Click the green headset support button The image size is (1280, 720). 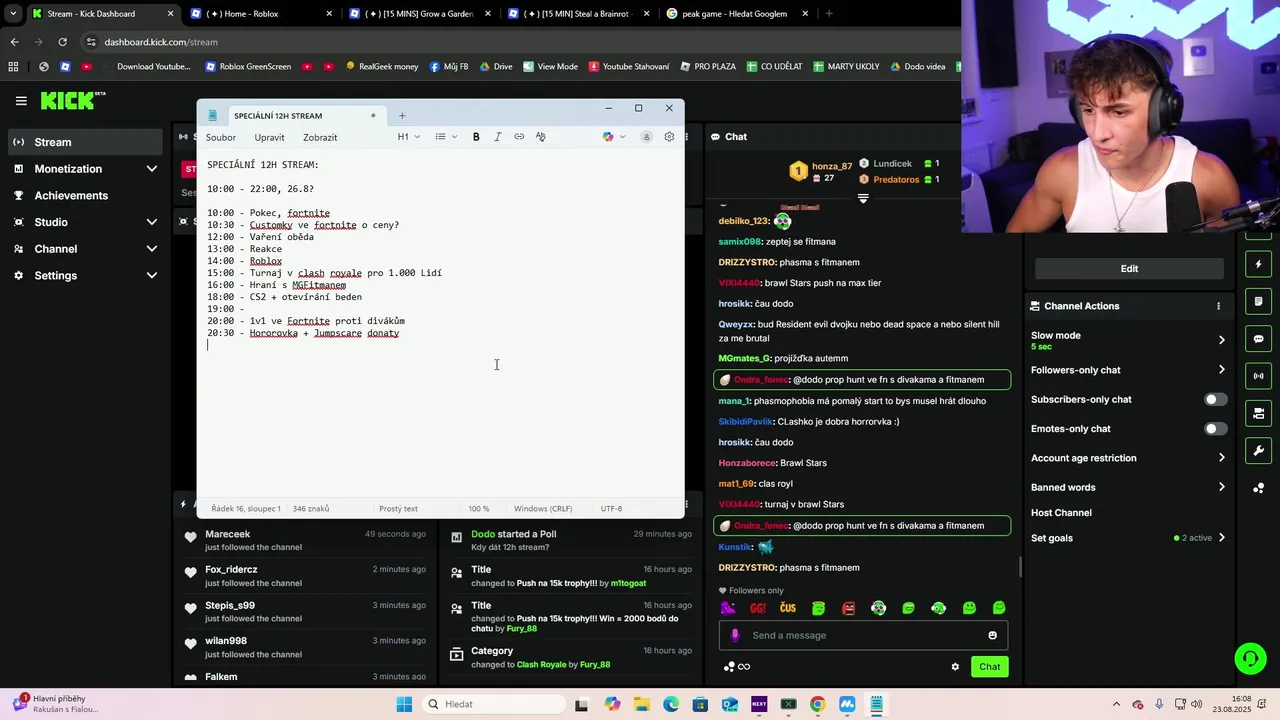(1250, 658)
